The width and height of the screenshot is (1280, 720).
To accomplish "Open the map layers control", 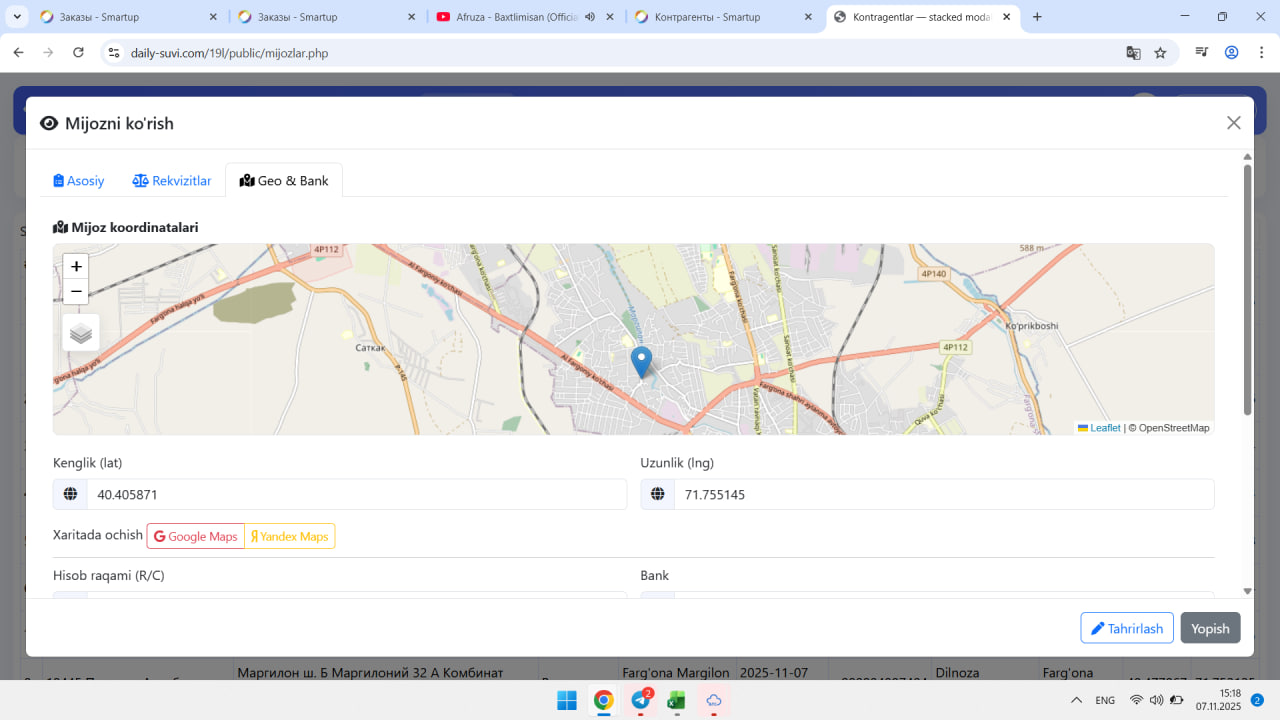I will [x=81, y=333].
